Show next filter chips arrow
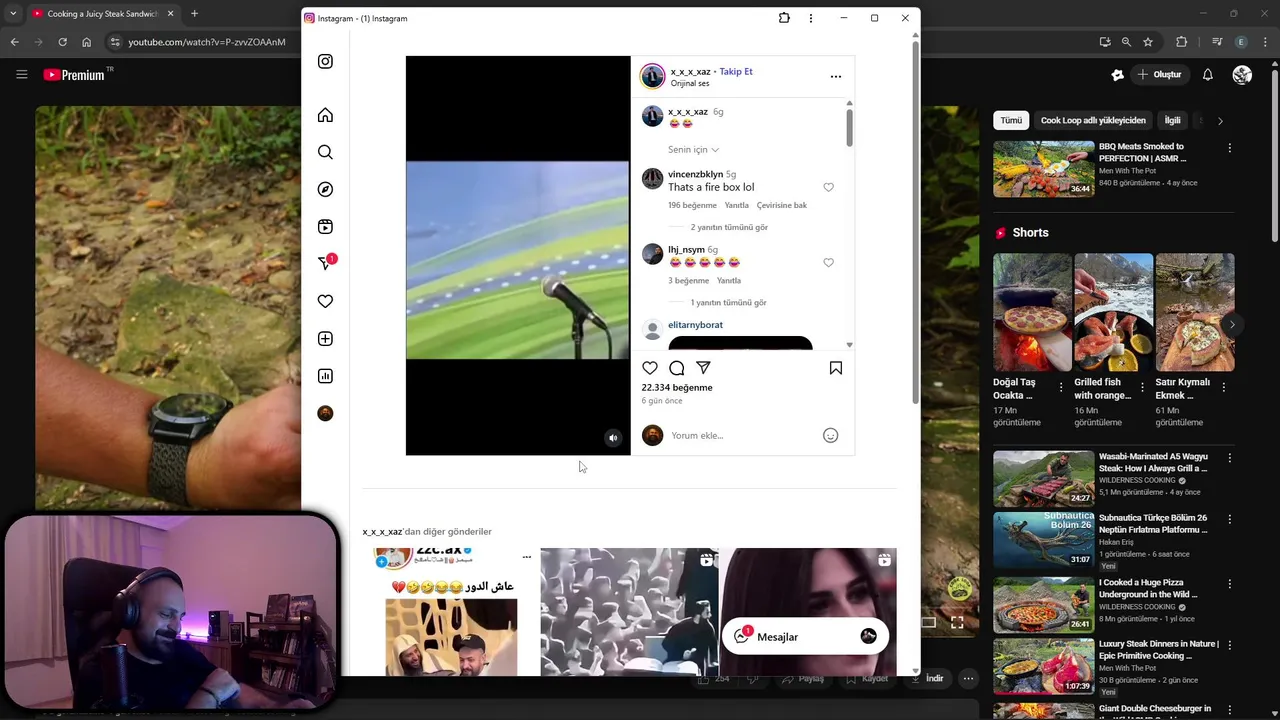Viewport: 1280px width, 720px height. (1220, 120)
